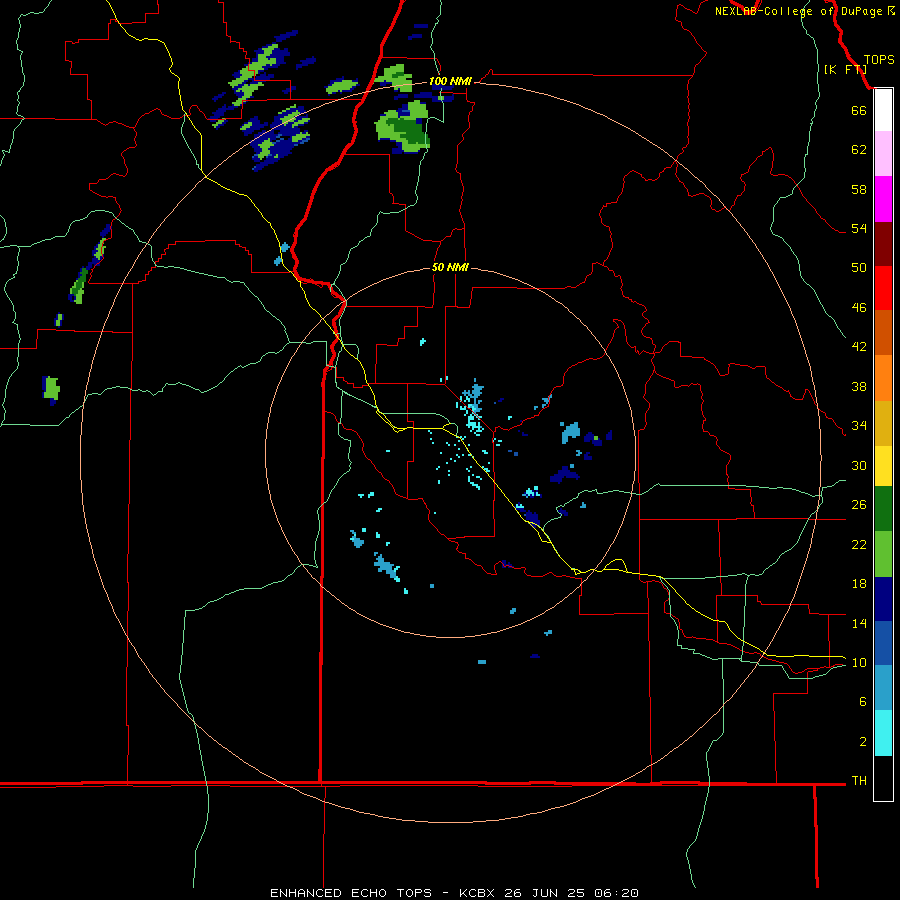Click the 62 value on the legend scale
The width and height of the screenshot is (900, 900).
(x=859, y=149)
